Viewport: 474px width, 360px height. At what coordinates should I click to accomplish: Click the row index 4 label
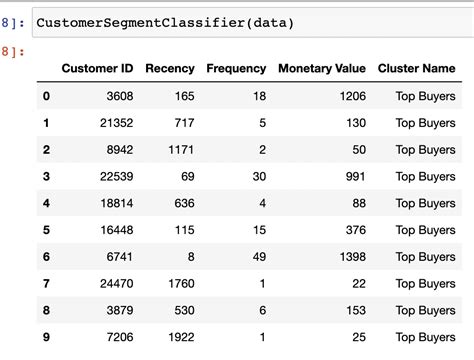(46, 203)
